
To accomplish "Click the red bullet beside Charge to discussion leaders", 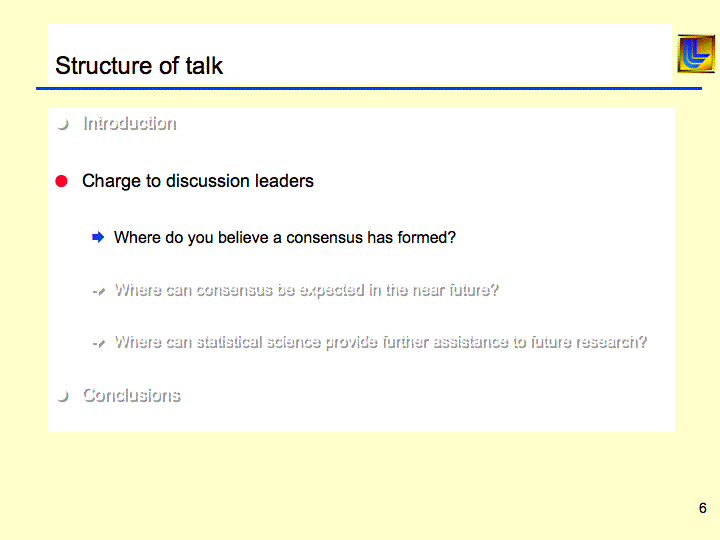I will coord(61,181).
